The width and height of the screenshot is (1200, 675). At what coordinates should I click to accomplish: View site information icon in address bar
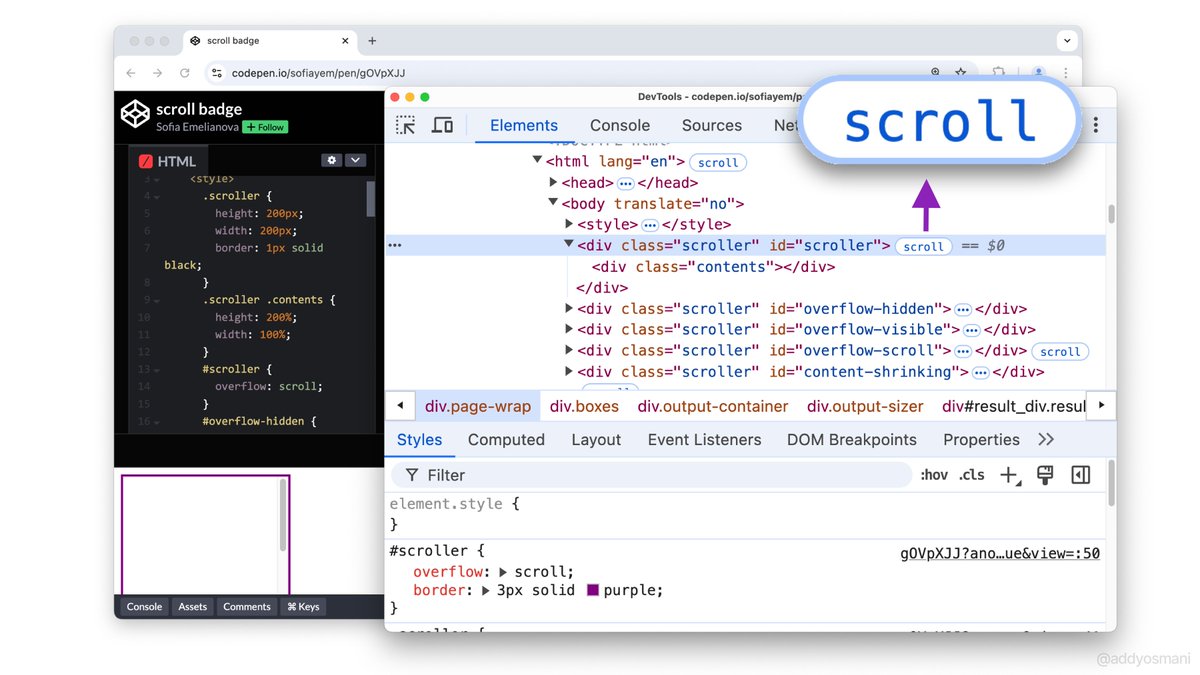click(217, 73)
